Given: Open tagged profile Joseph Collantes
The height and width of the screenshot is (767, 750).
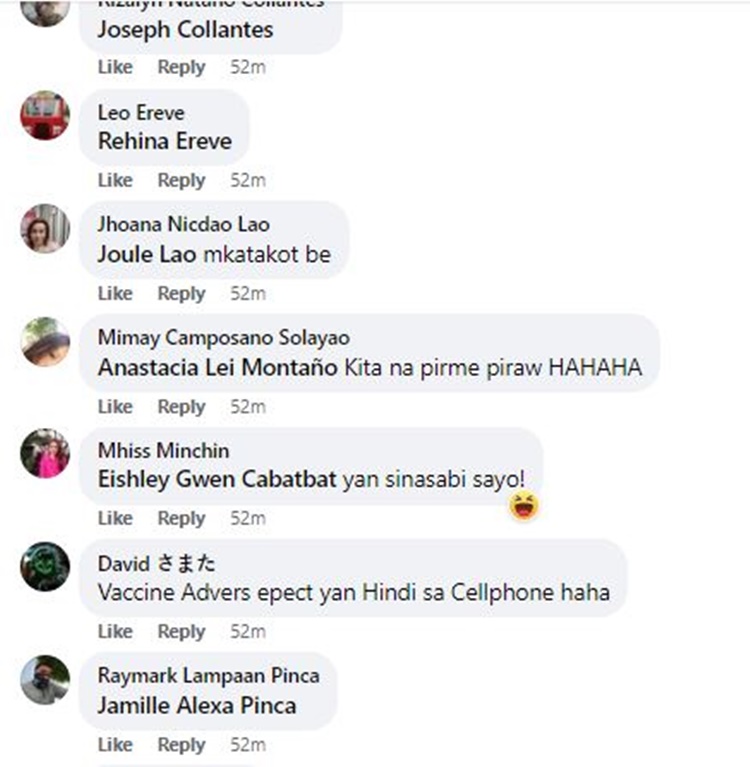Looking at the screenshot, I should pyautogui.click(x=185, y=30).
